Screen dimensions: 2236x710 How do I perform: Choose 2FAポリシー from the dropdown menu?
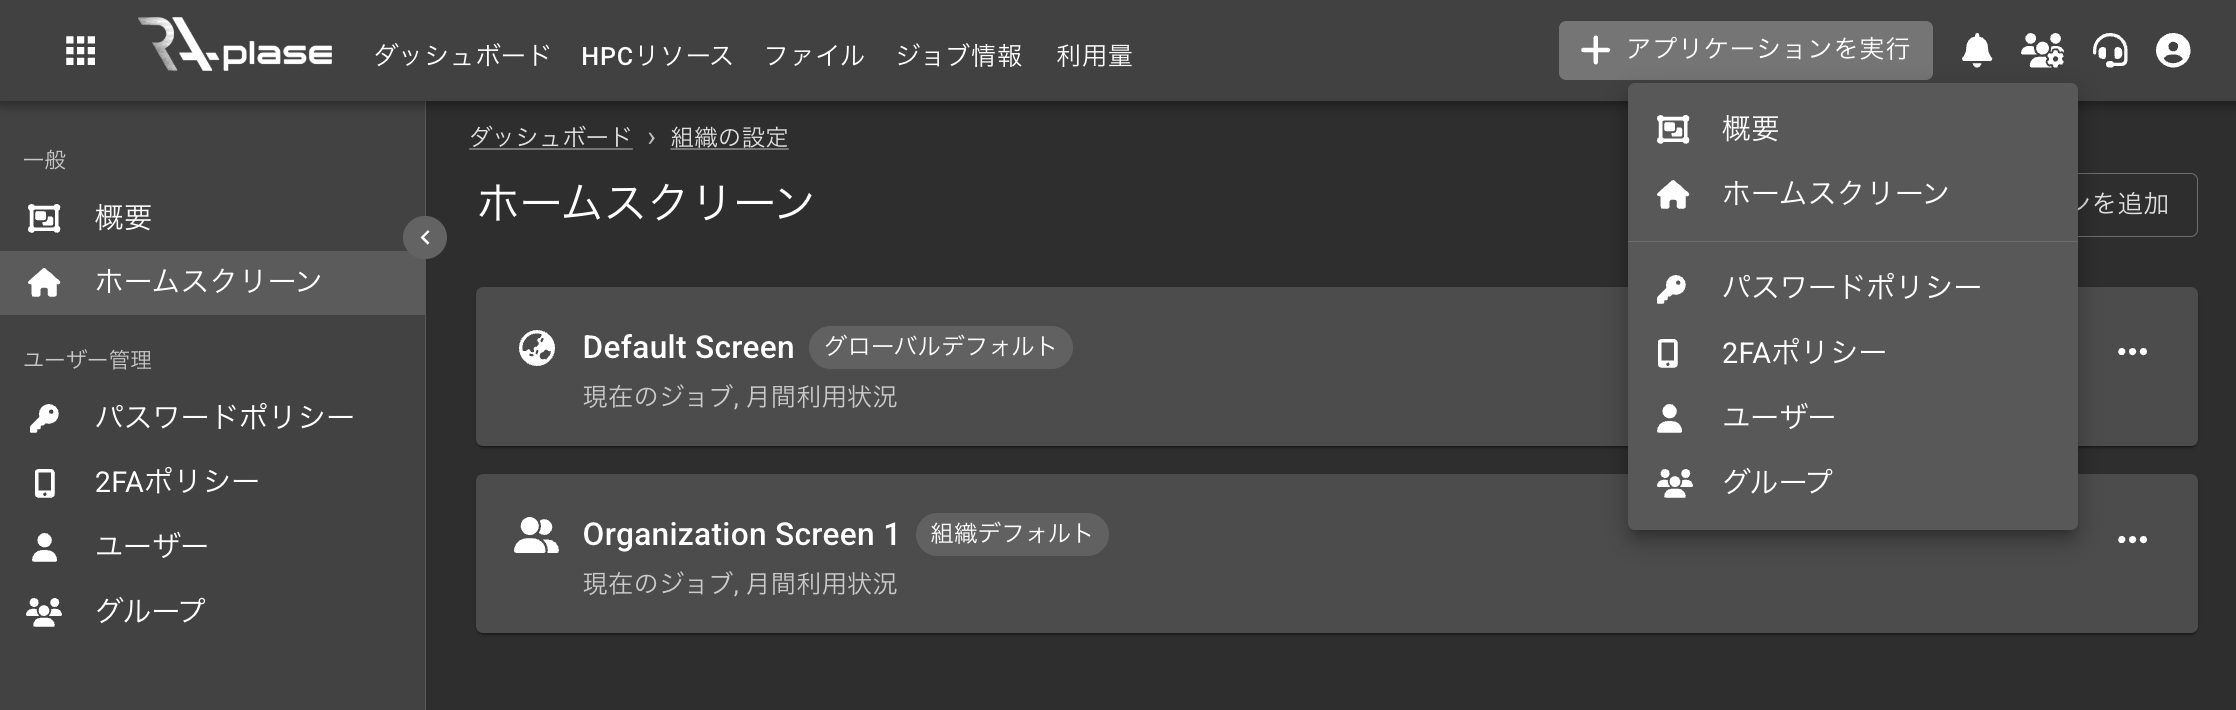coord(1803,353)
